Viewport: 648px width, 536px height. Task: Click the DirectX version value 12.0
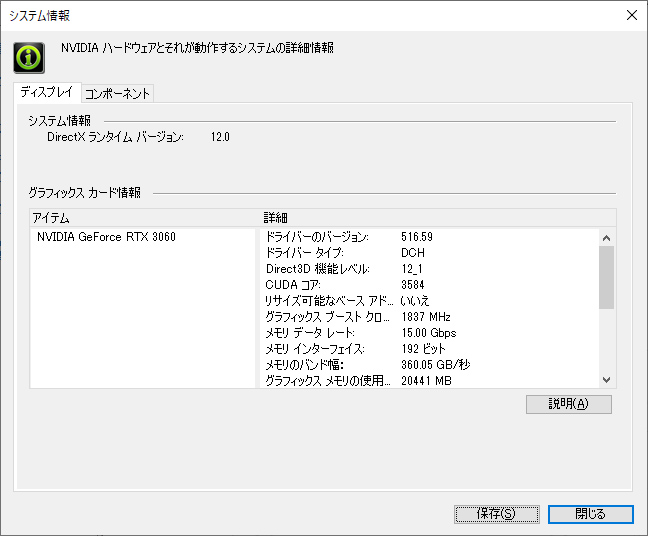click(x=220, y=137)
